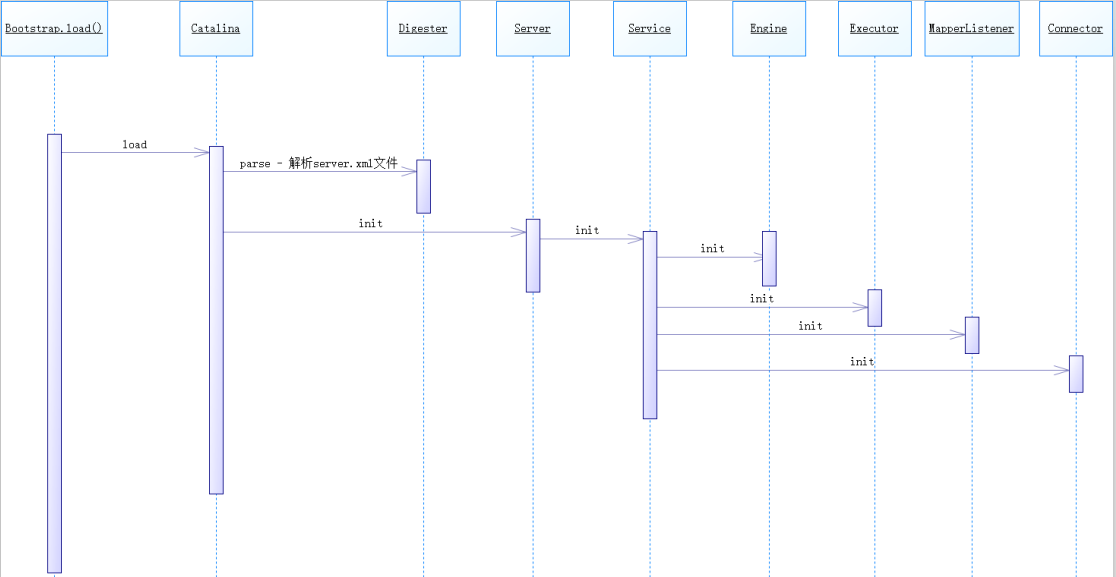Click the Bootstrap.load() activation bar
The height and width of the screenshot is (577, 1116).
pyautogui.click(x=55, y=353)
